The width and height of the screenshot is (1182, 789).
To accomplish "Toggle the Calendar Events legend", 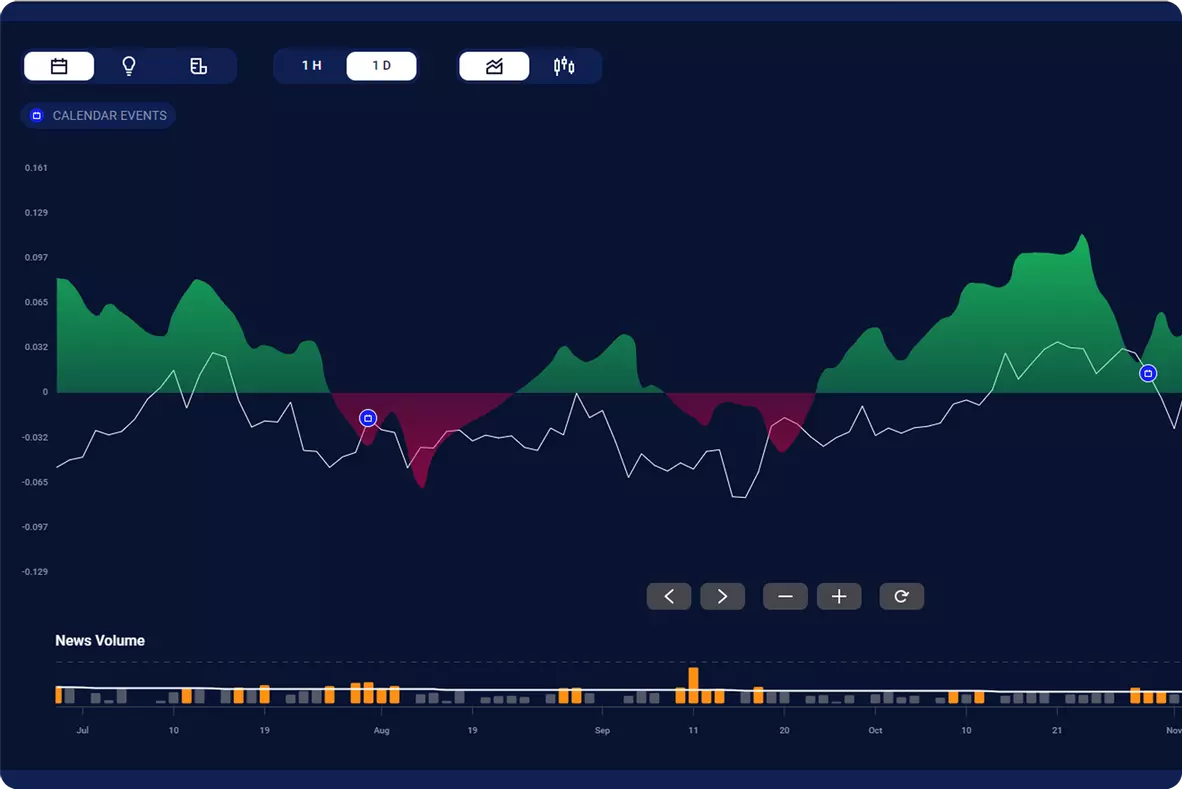I will pos(98,116).
